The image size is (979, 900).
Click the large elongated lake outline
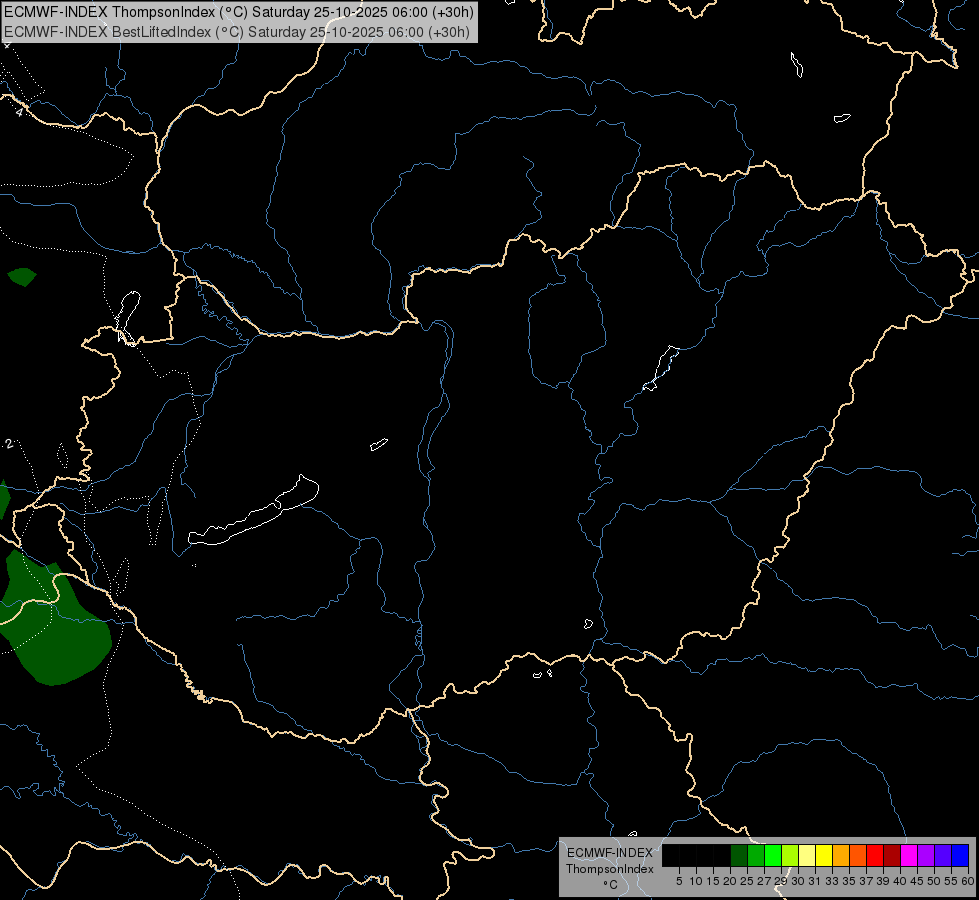[x=254, y=510]
